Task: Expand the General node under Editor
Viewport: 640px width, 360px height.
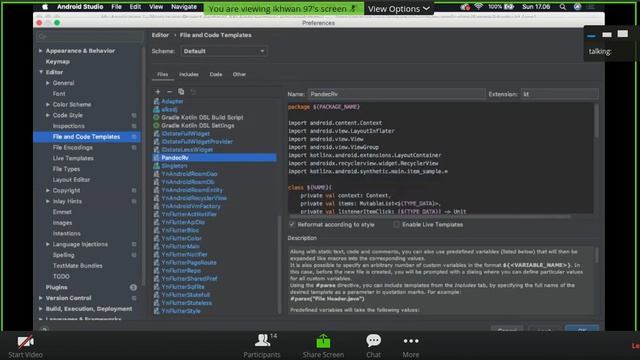Action: pos(48,83)
